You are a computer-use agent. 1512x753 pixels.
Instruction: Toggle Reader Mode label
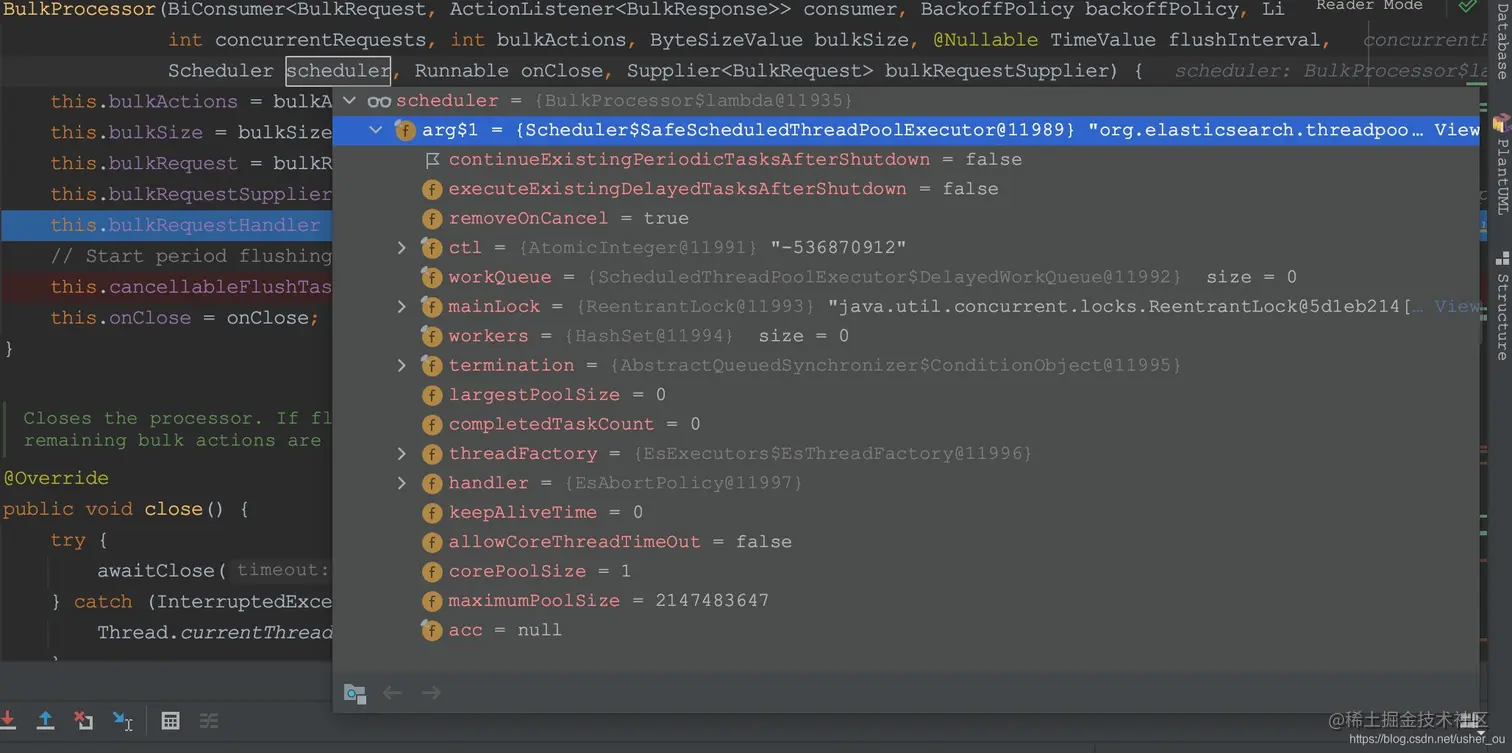click(x=1369, y=6)
